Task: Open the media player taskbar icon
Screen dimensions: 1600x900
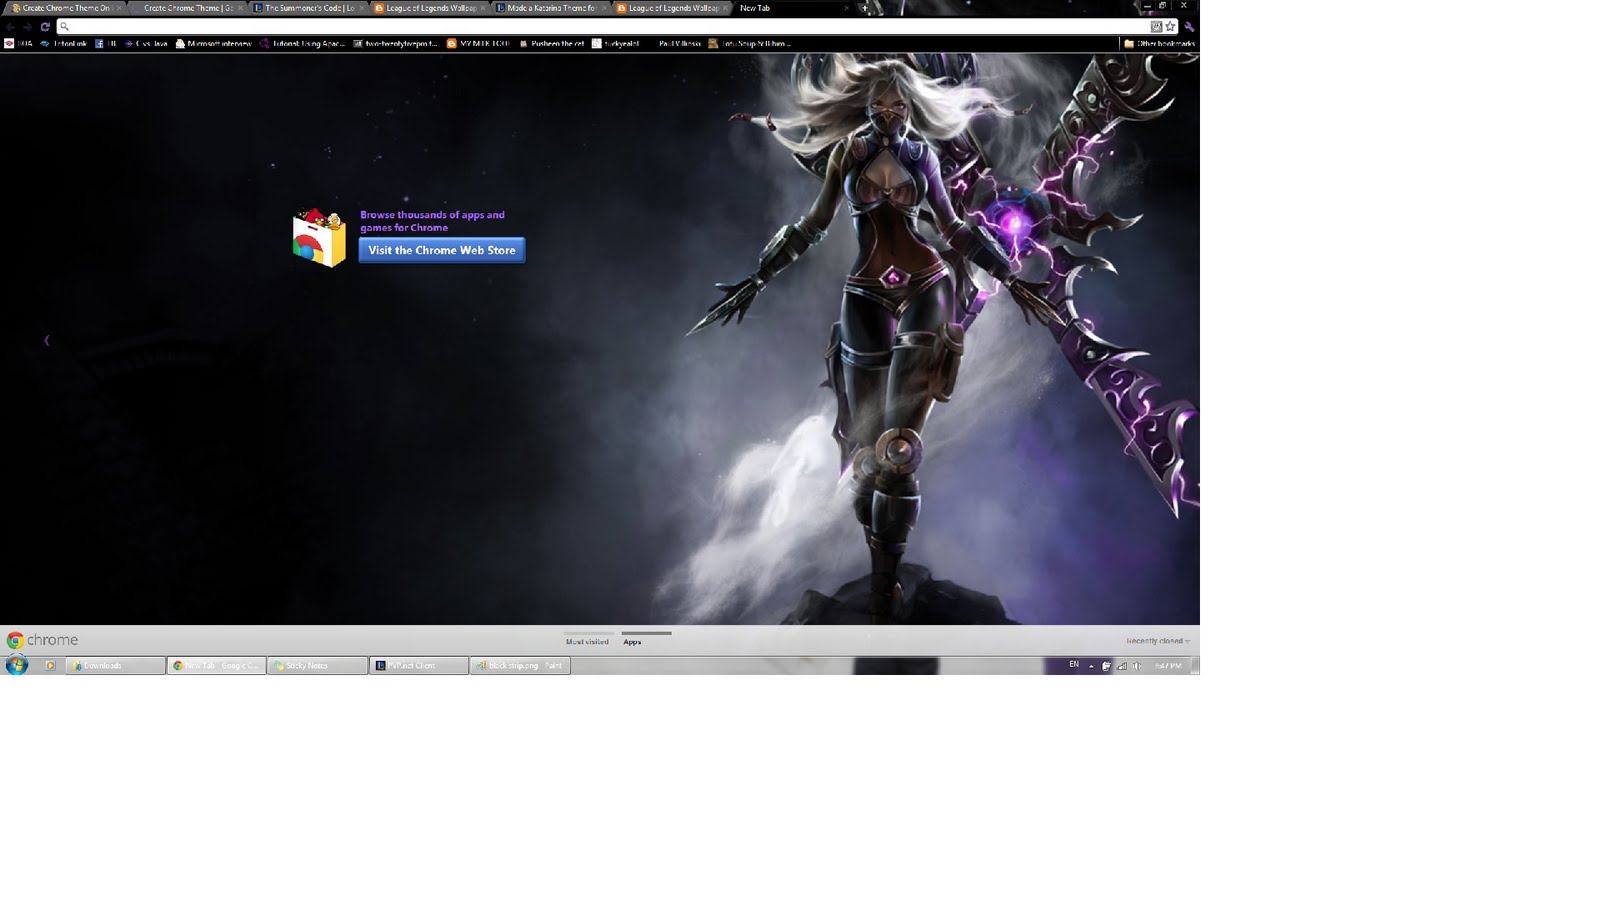Action: tap(50, 665)
